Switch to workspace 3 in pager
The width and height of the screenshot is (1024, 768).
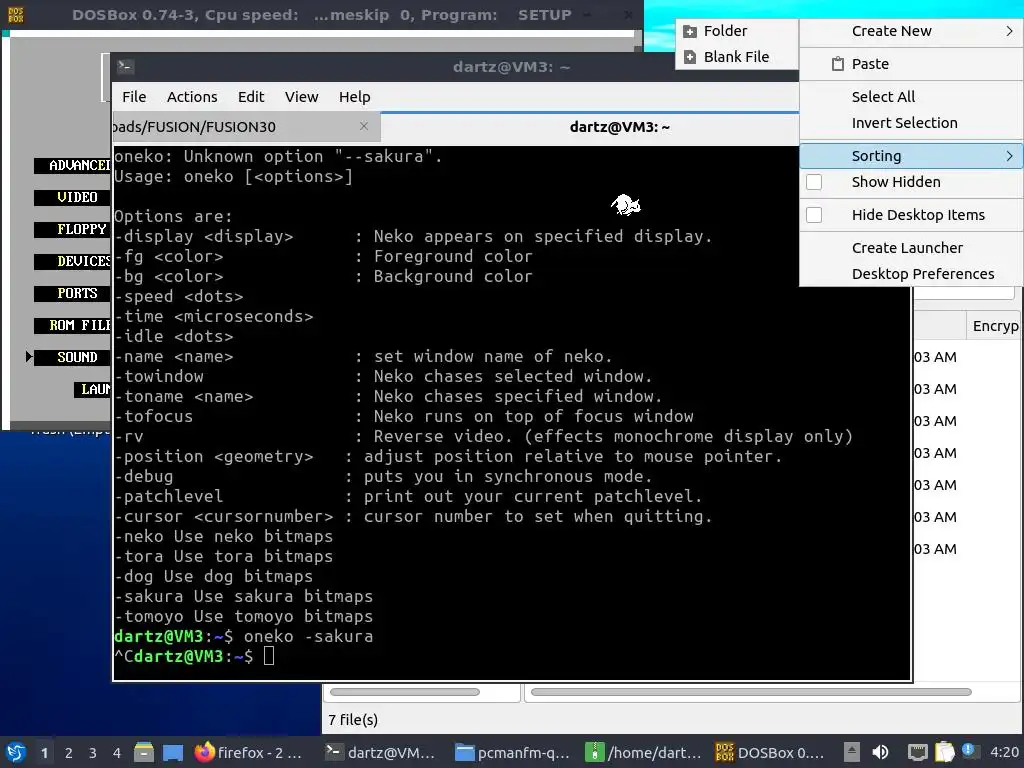93,752
